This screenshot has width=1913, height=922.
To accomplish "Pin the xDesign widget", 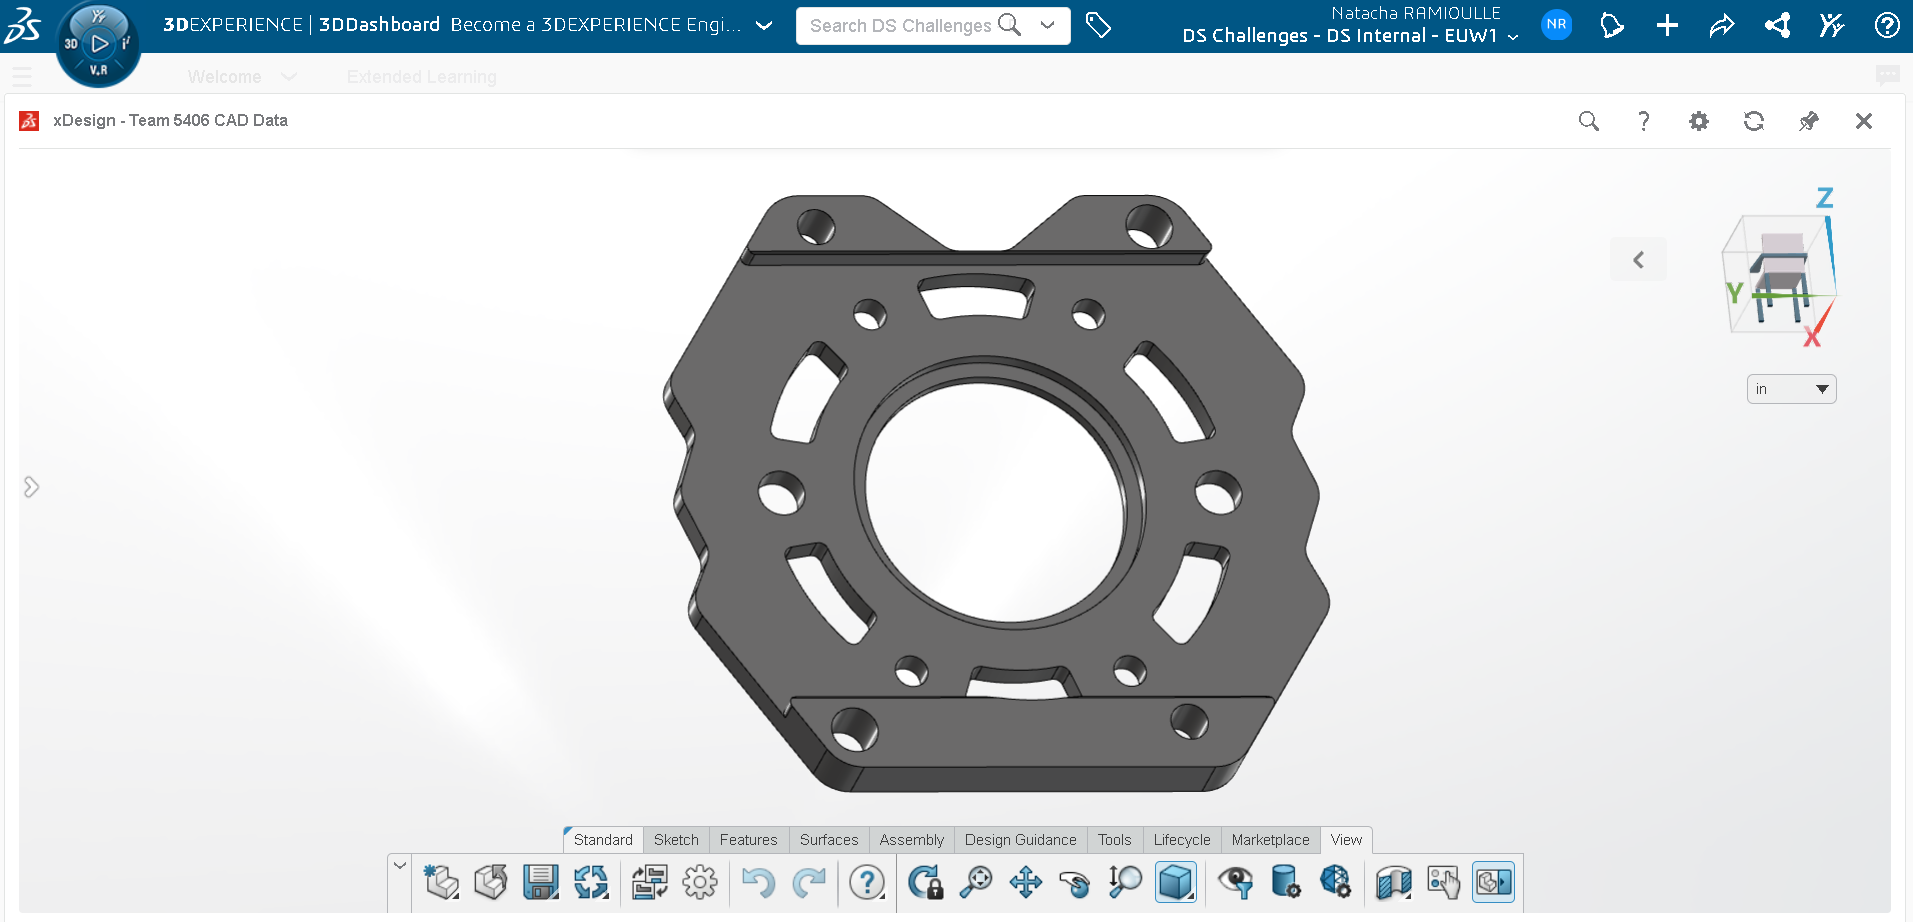I will pos(1809,121).
